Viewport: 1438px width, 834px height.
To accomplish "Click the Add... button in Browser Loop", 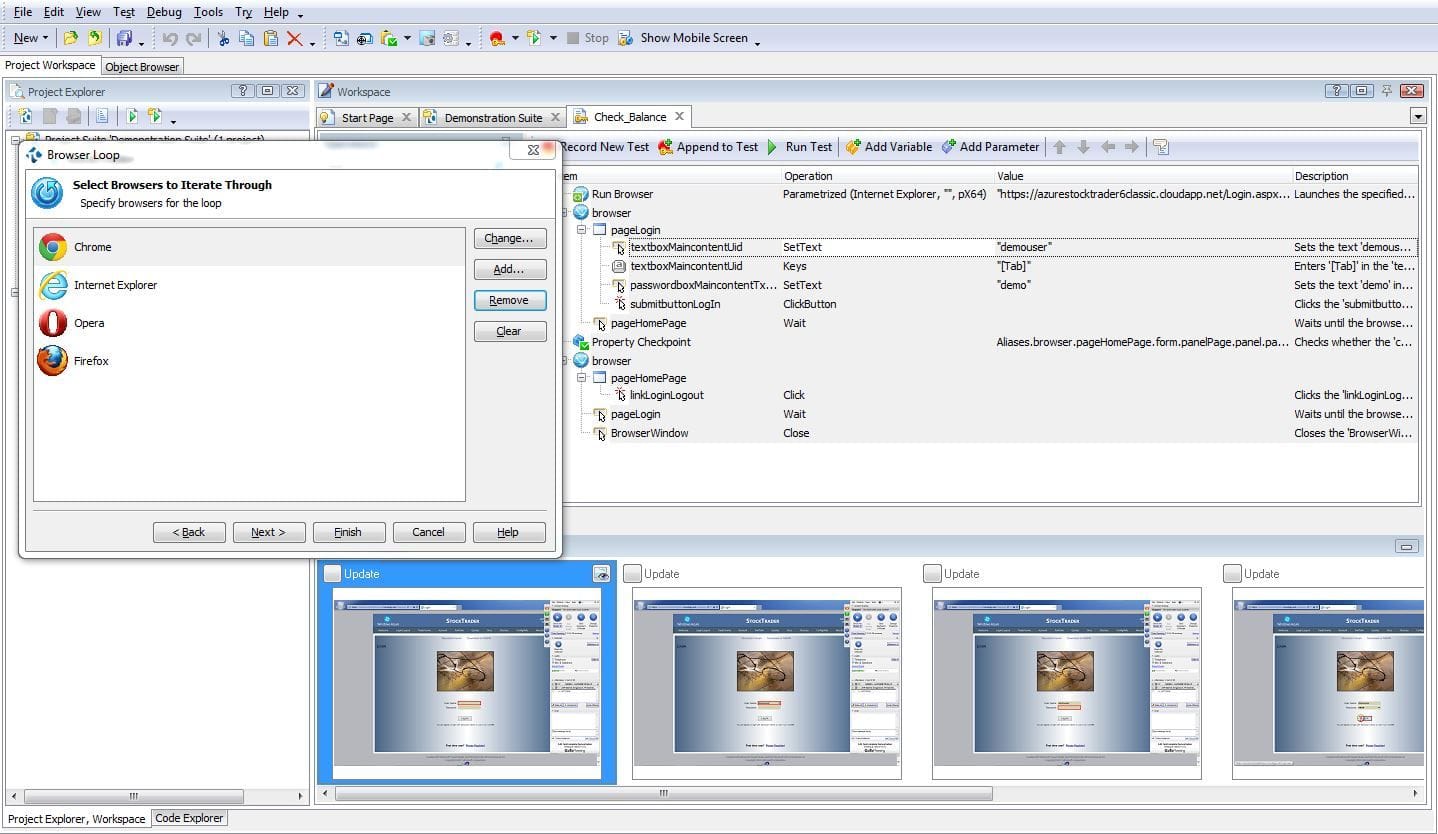I will (510, 269).
